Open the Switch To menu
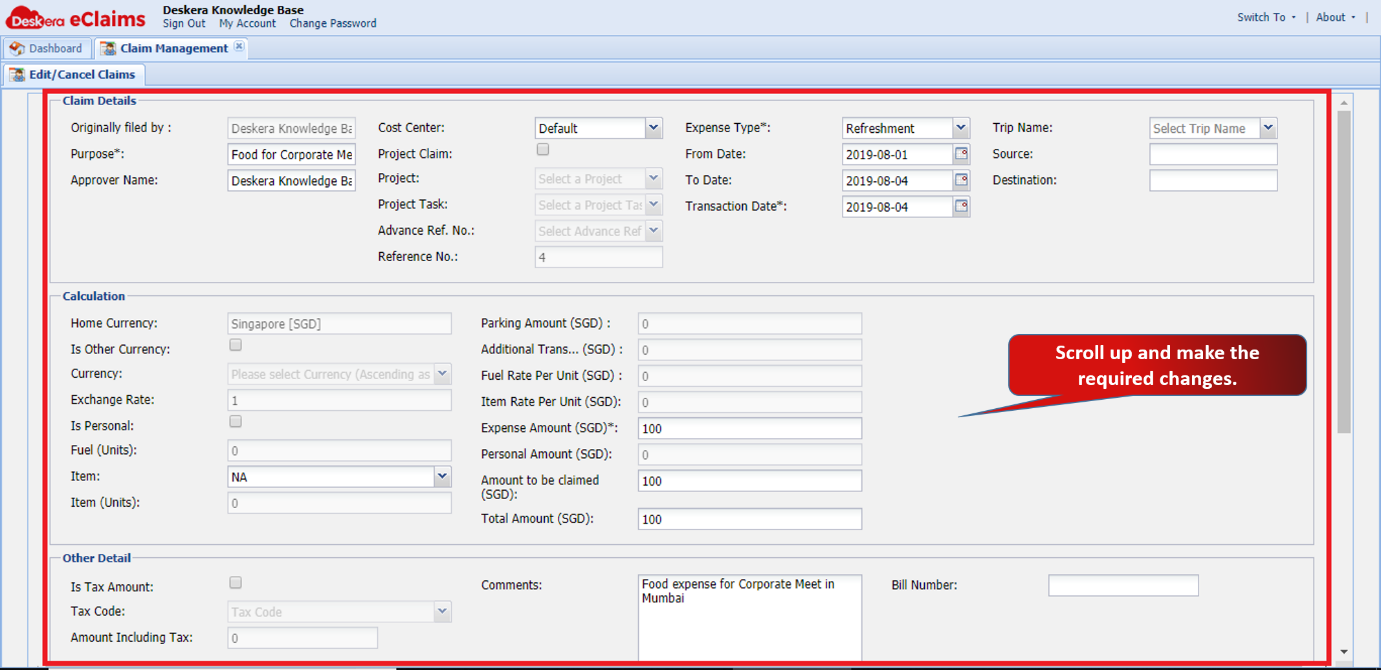This screenshot has width=1381, height=670. 1266,17
